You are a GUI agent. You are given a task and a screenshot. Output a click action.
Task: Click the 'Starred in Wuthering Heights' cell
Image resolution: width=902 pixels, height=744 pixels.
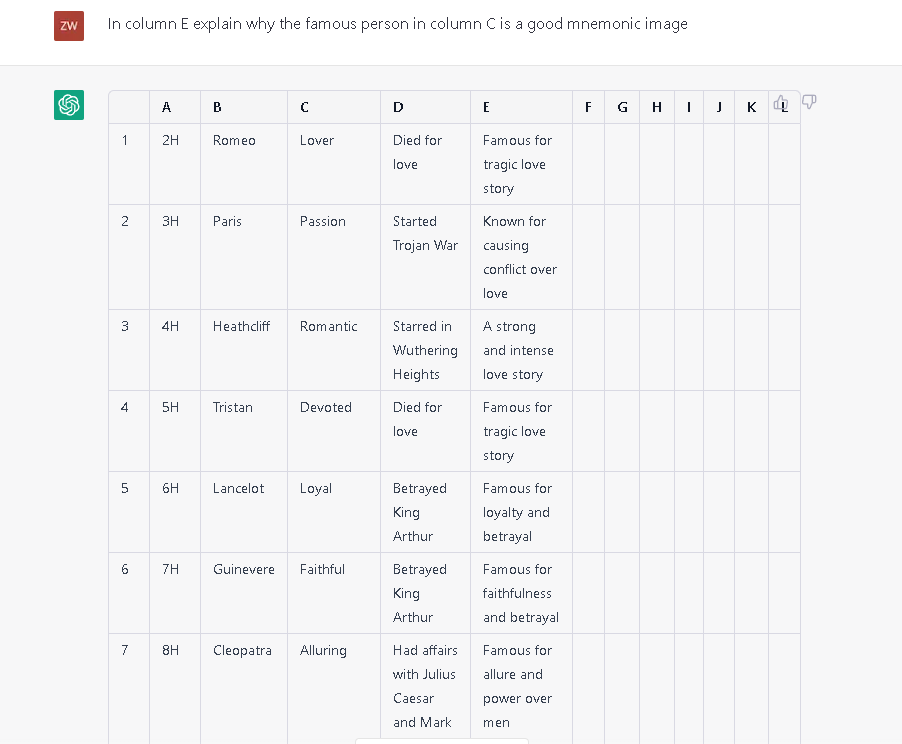click(425, 350)
